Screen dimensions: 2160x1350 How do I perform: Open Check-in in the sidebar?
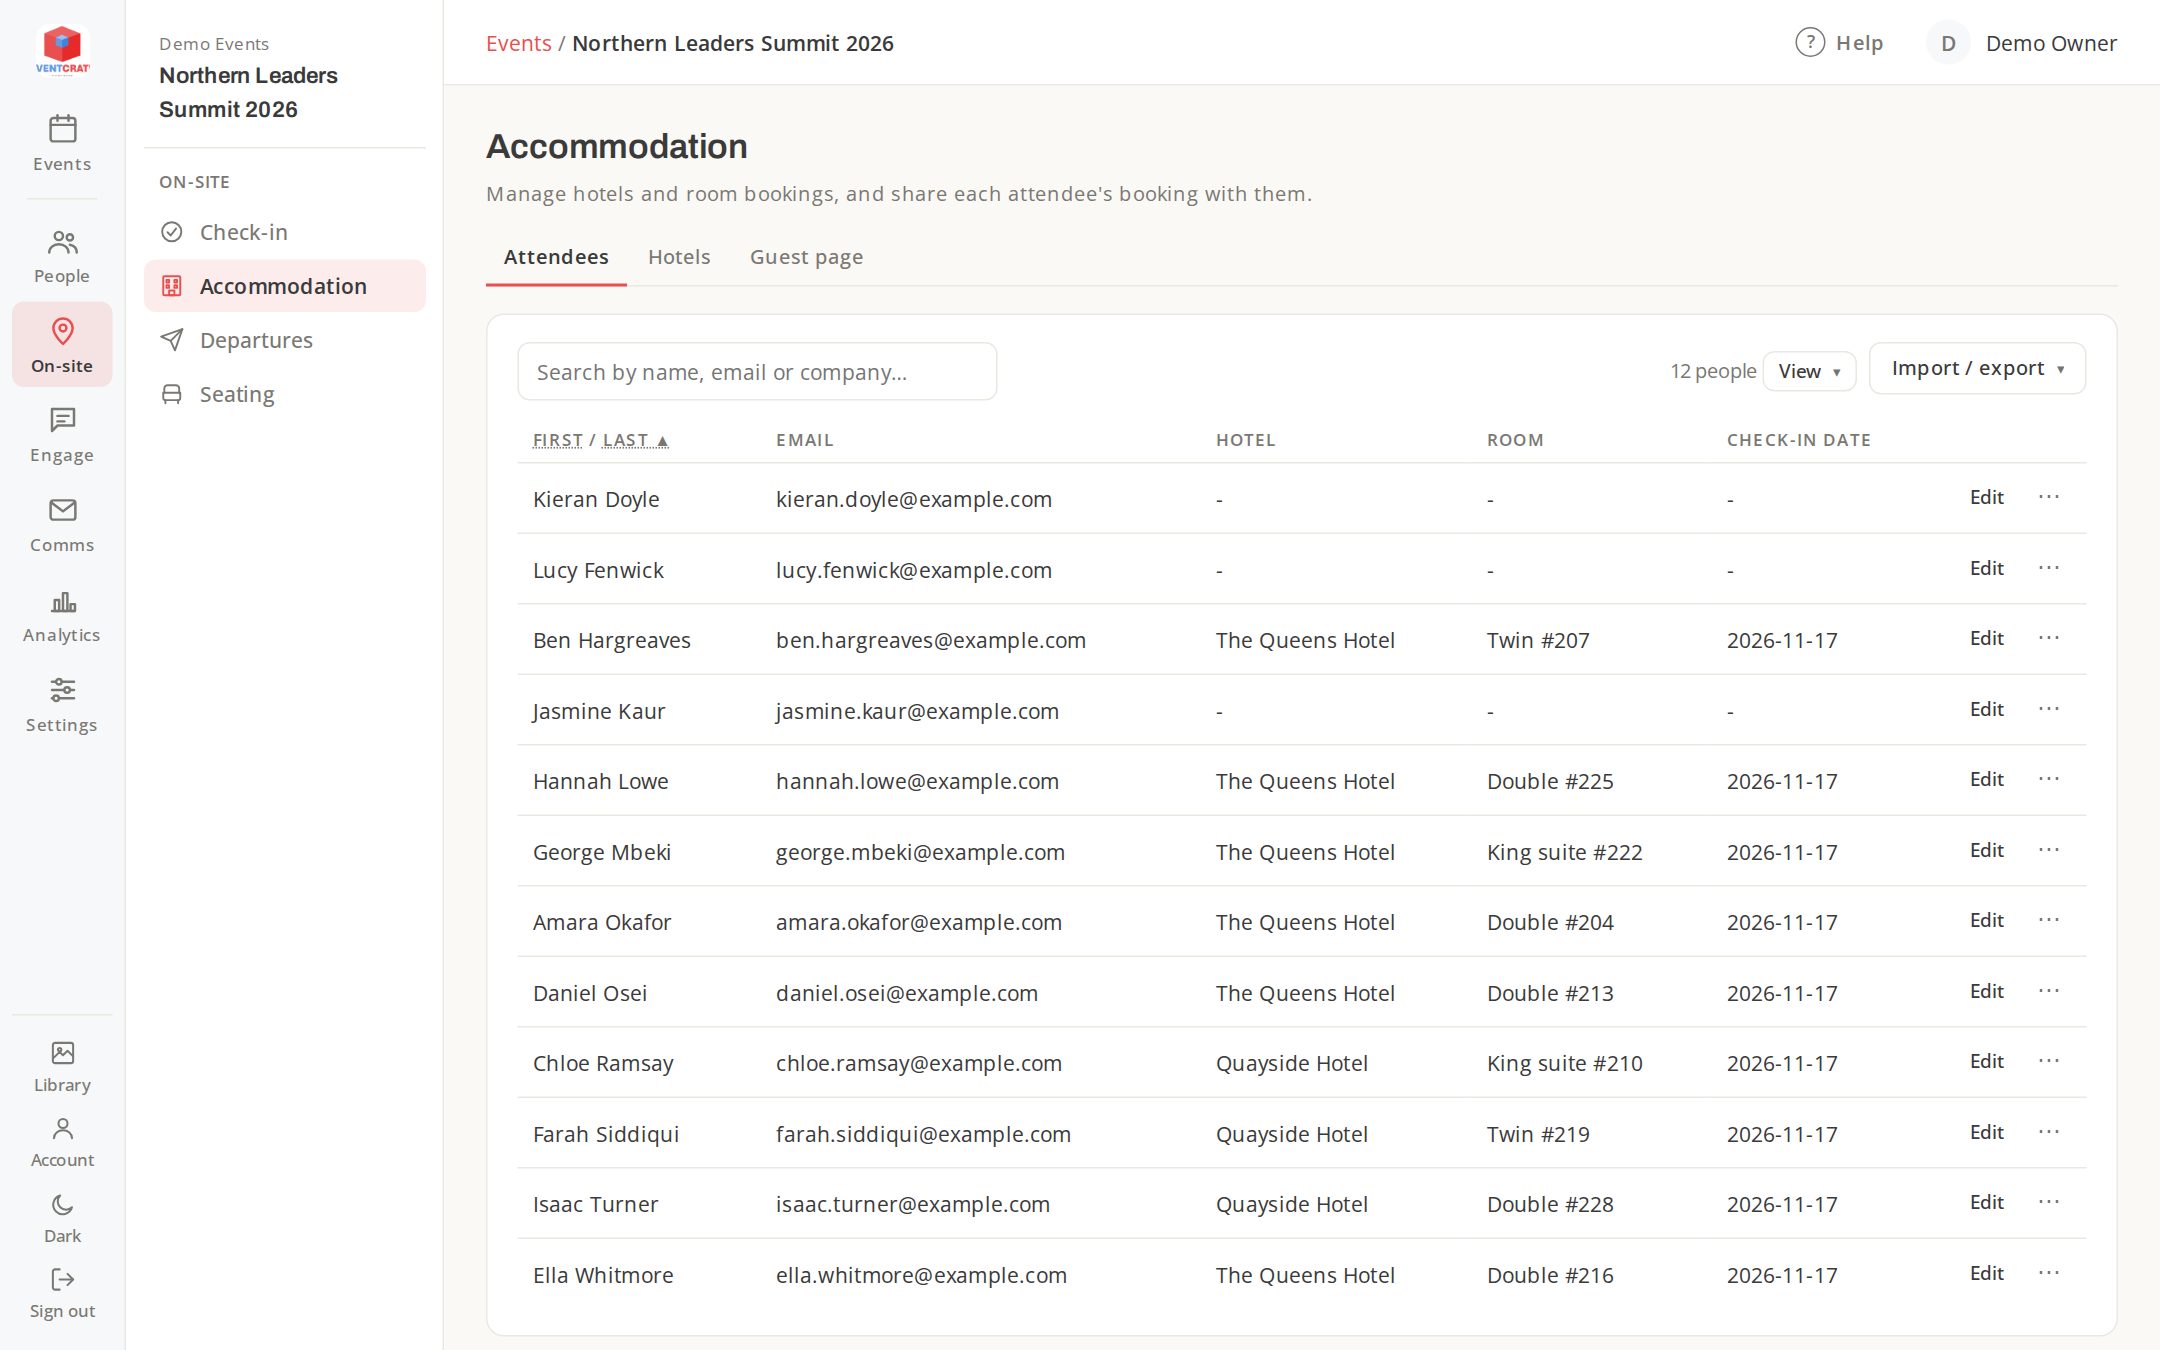point(285,232)
